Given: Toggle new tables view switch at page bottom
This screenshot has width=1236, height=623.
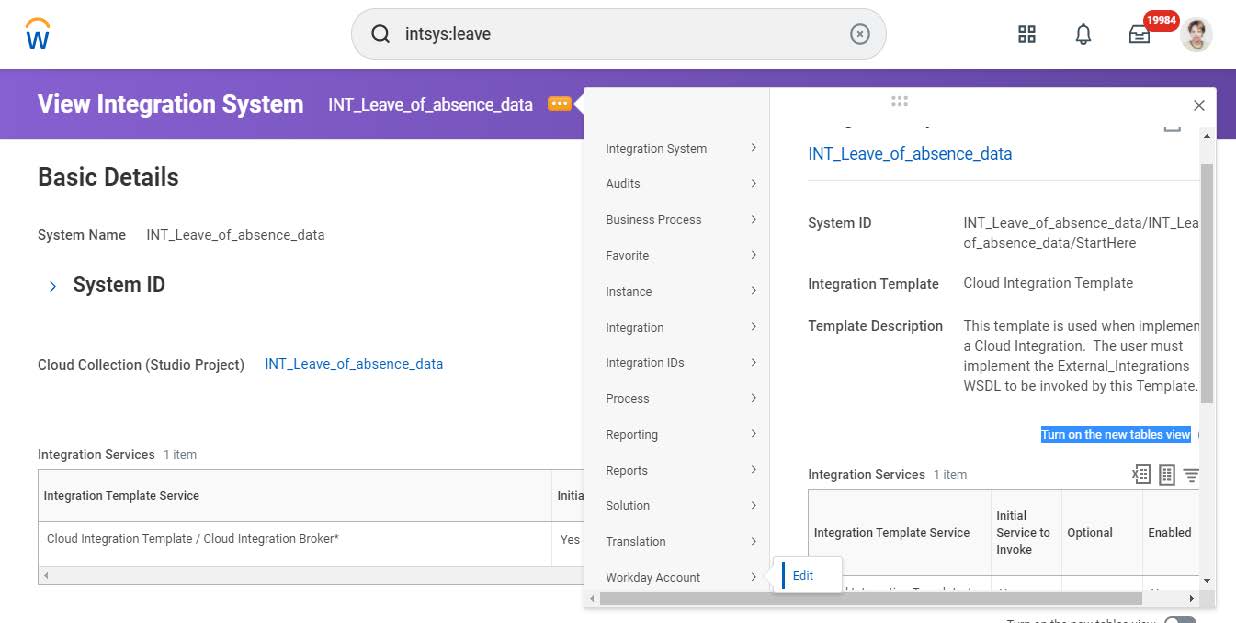Looking at the screenshot, I should coord(1180,620).
